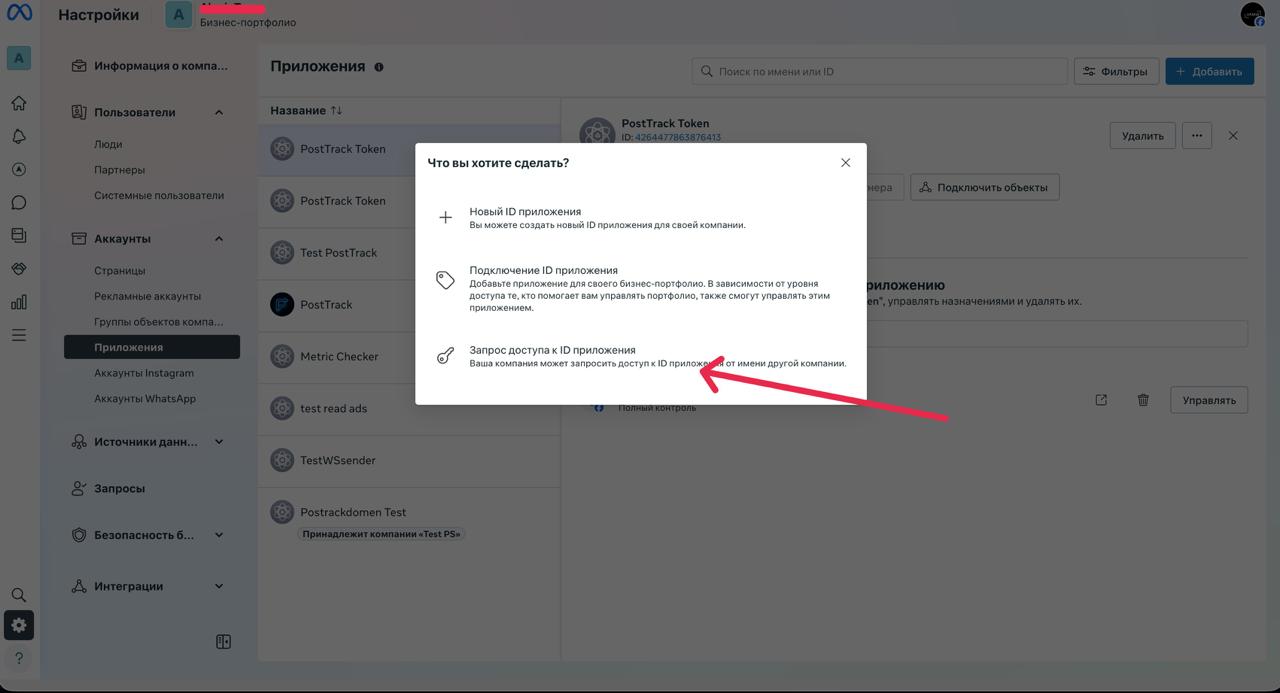Click the 'Поиск по имени или ID' field
This screenshot has height=693, width=1280.
pos(880,71)
